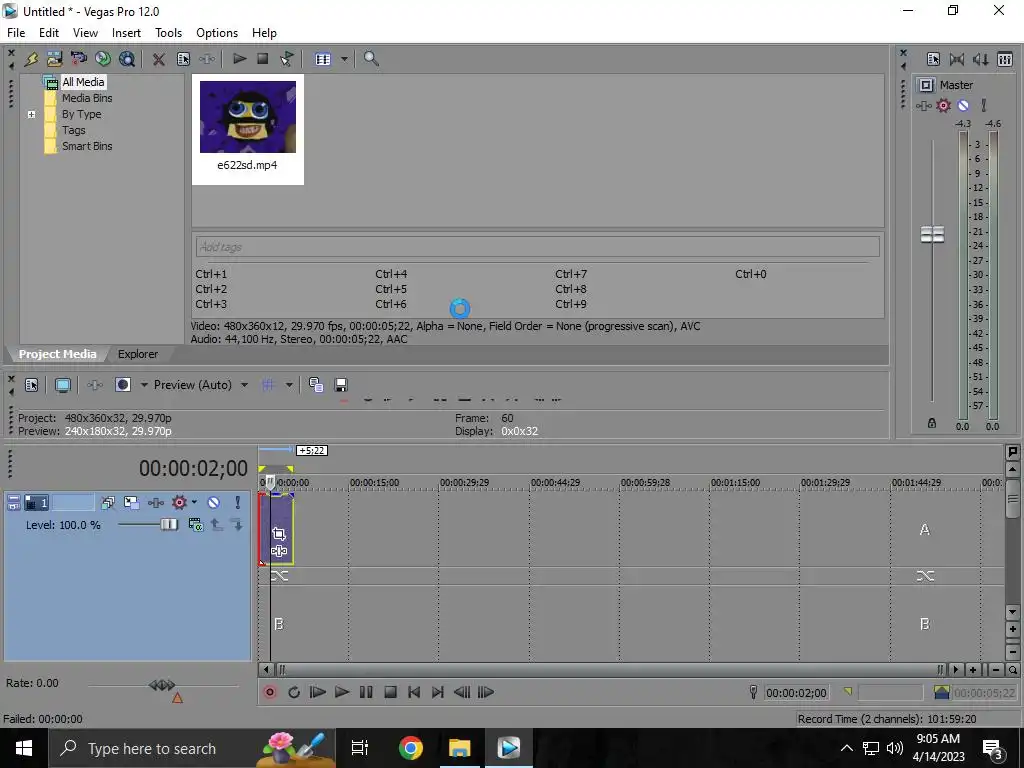Open the Insert menu
The width and height of the screenshot is (1024, 768).
point(126,33)
